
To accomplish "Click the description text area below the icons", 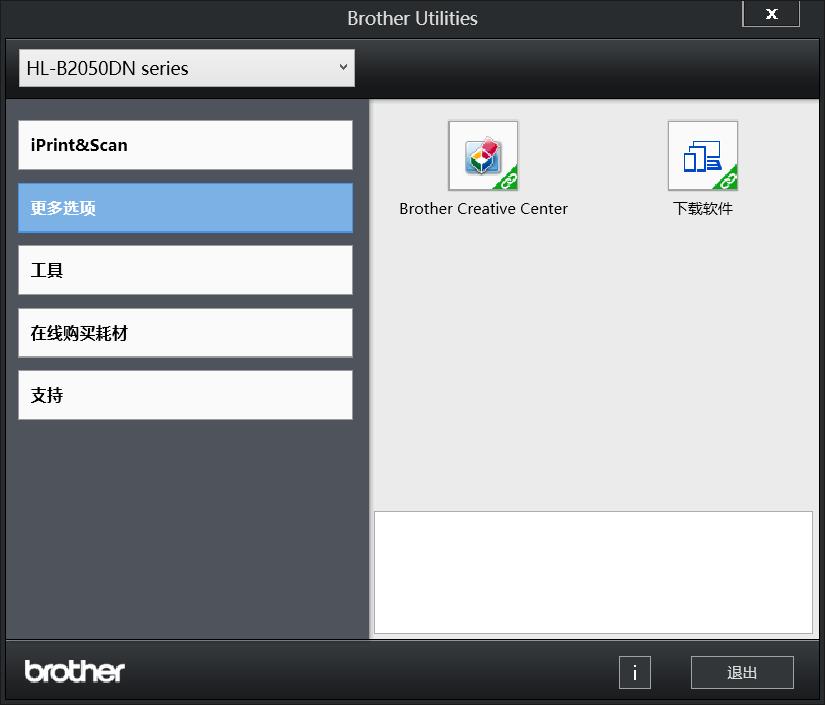I will tap(594, 572).
